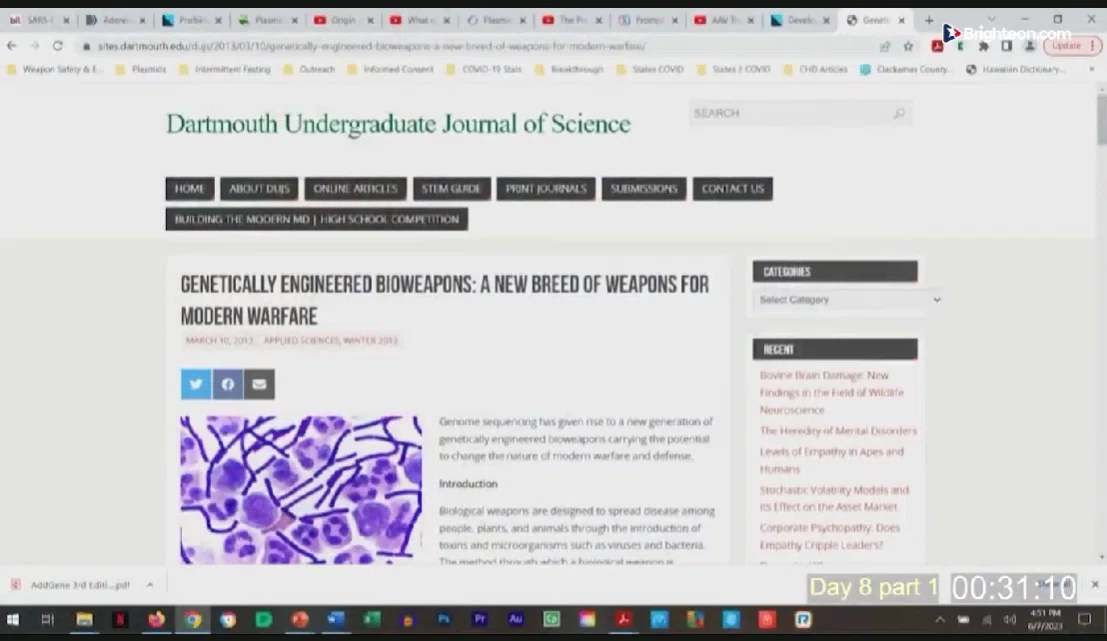Open Adobe Acrobat from the taskbar

click(x=623, y=620)
